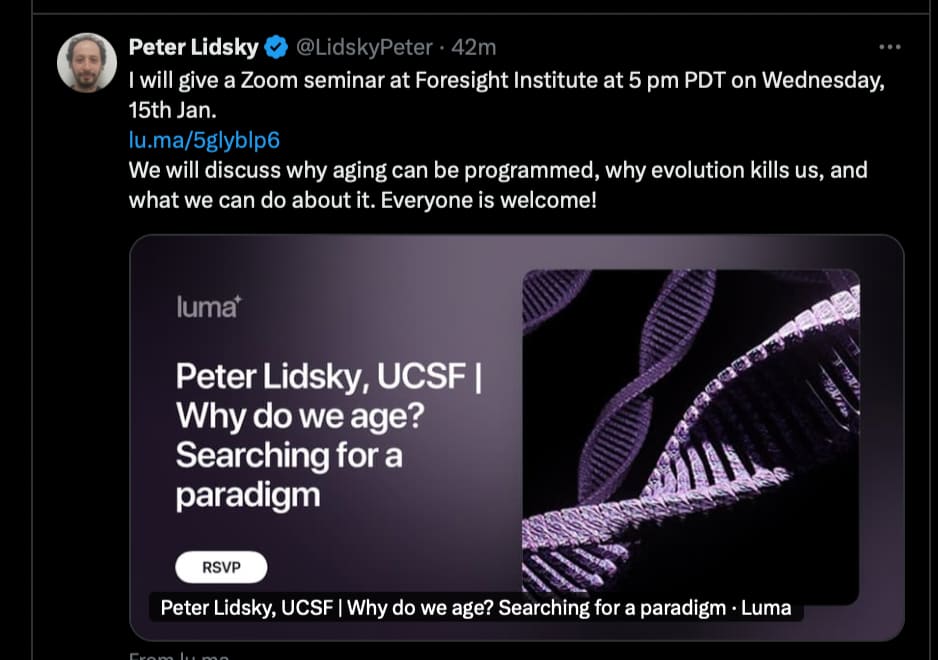
Task: Click the Peter Lidsky display name
Action: [193, 47]
